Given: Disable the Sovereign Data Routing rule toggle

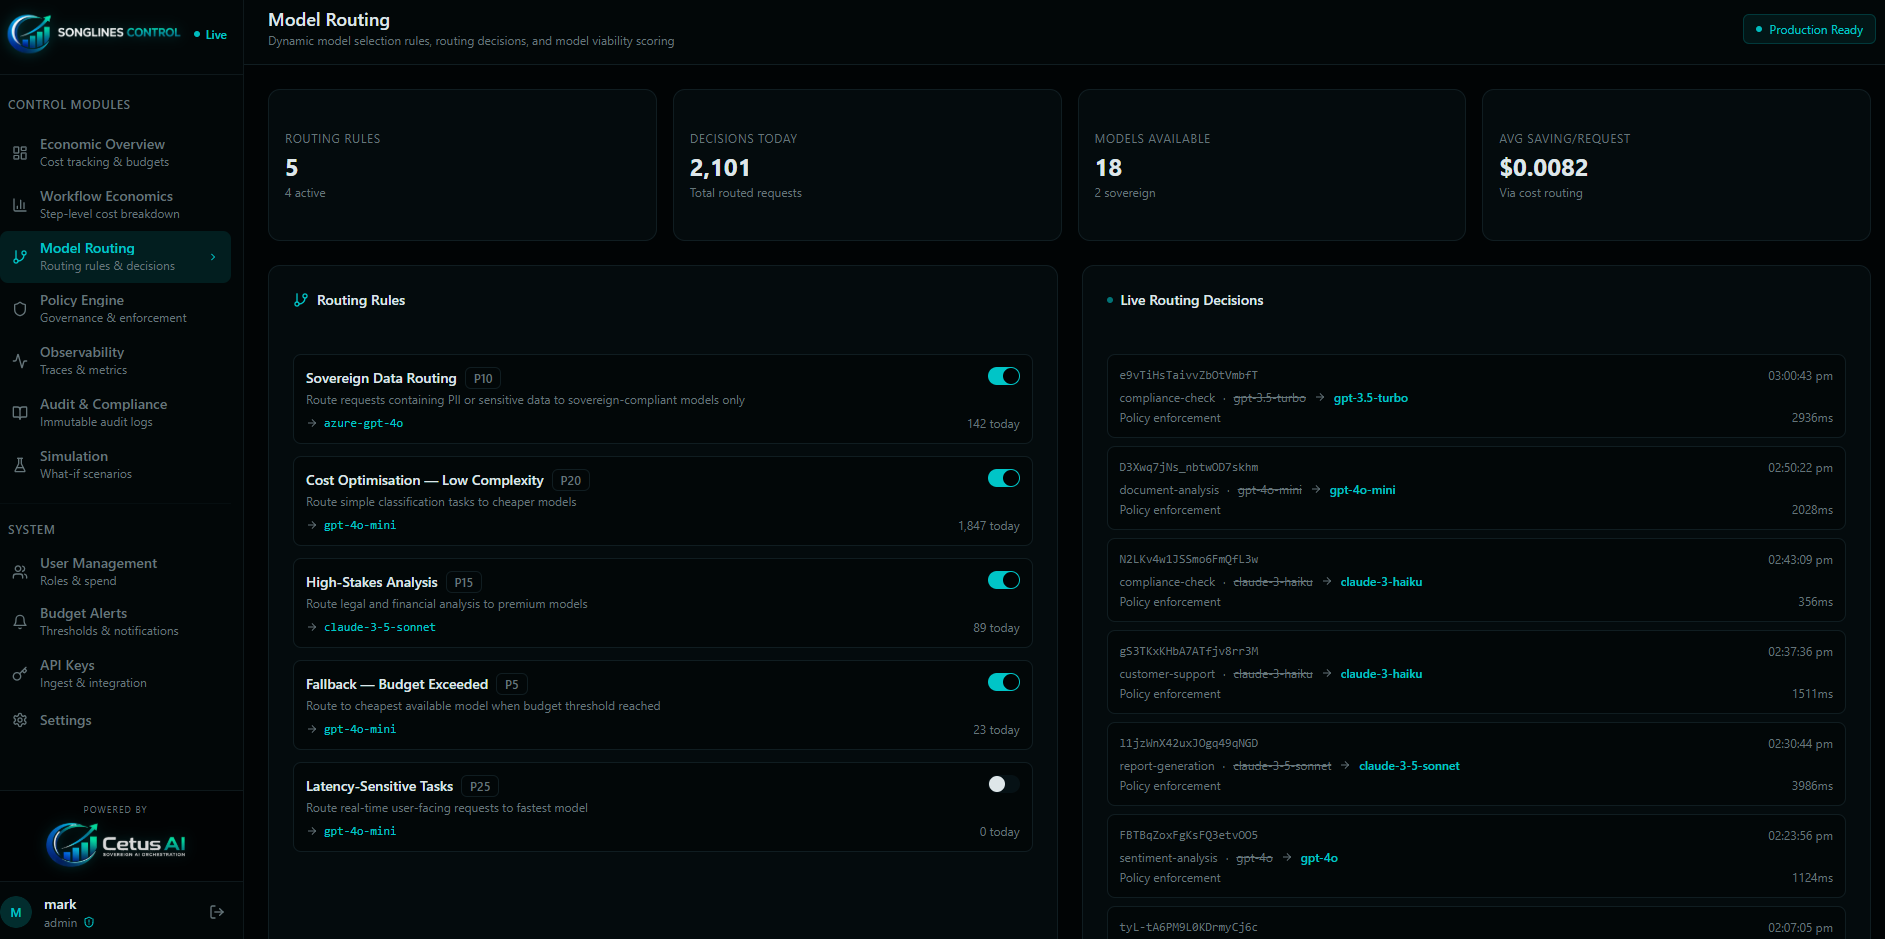Looking at the screenshot, I should (x=1003, y=376).
